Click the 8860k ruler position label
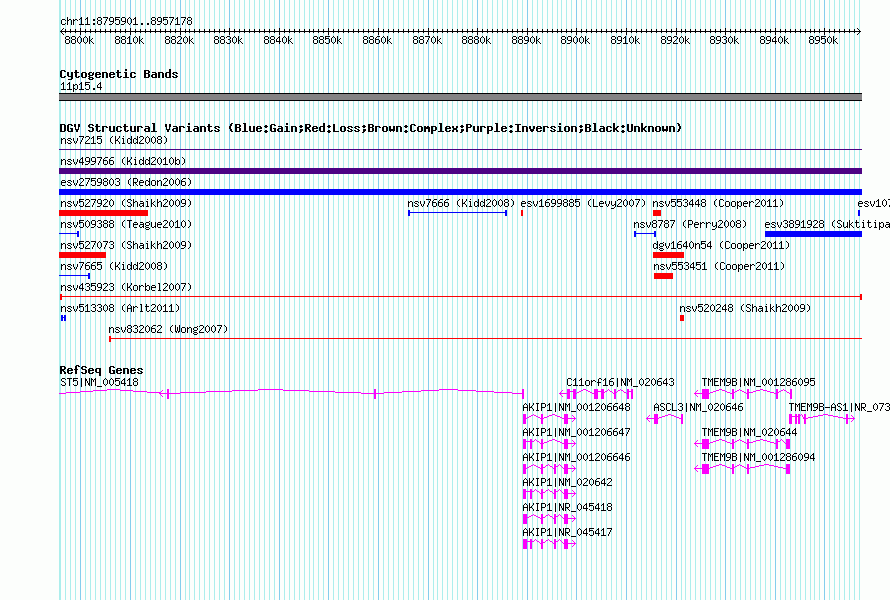The height and width of the screenshot is (600, 890). coord(377,40)
